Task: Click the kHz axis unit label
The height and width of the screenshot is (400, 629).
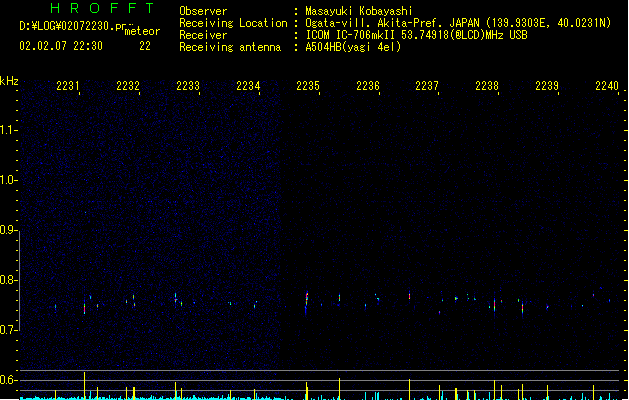Action: click(9, 81)
